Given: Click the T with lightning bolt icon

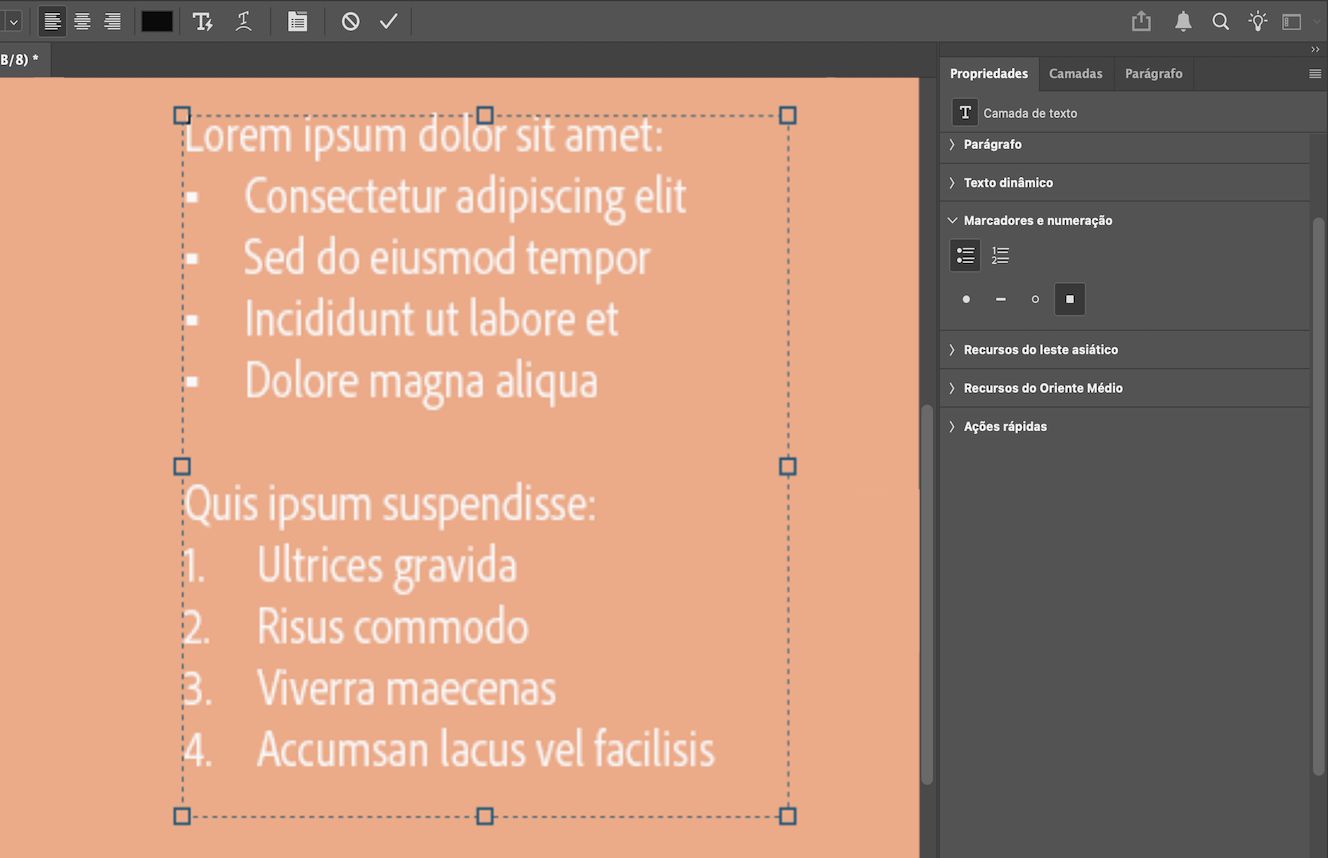Looking at the screenshot, I should coord(203,21).
